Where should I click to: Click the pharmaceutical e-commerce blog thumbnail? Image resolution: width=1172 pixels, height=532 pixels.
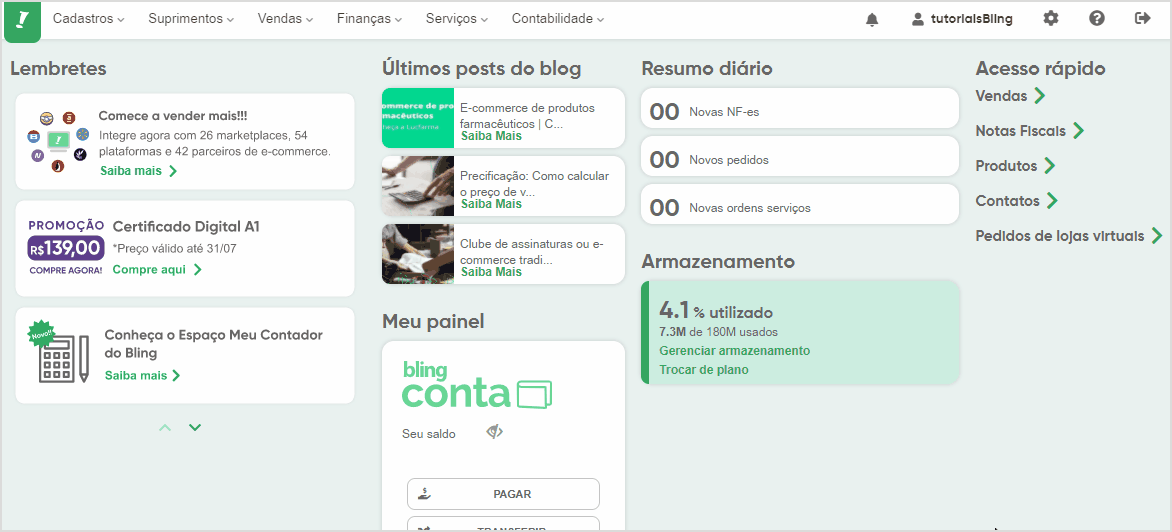pyautogui.click(x=418, y=118)
